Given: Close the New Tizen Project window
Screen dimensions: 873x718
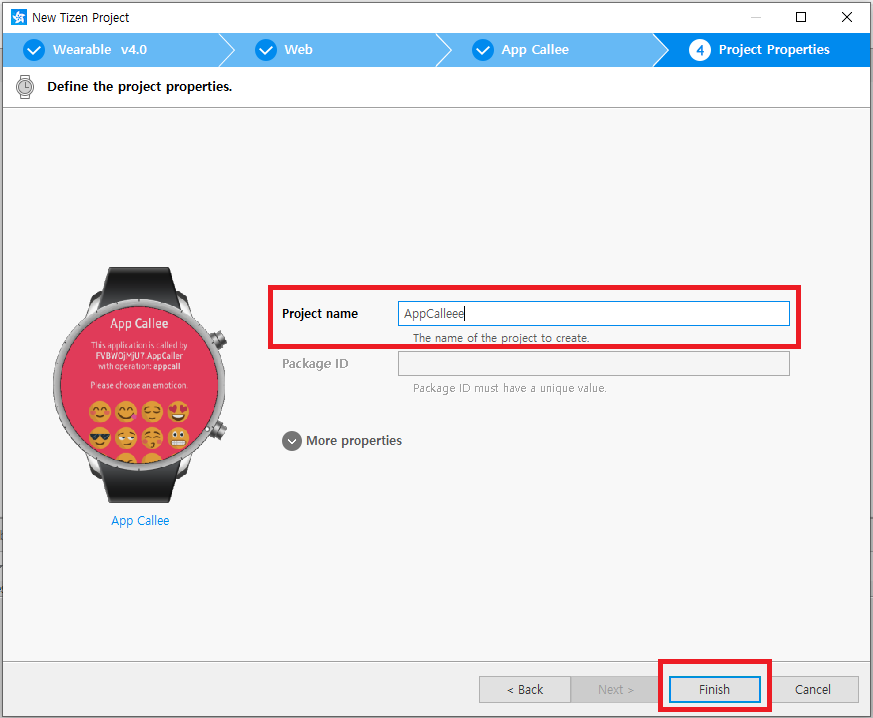Looking at the screenshot, I should coord(847,17).
